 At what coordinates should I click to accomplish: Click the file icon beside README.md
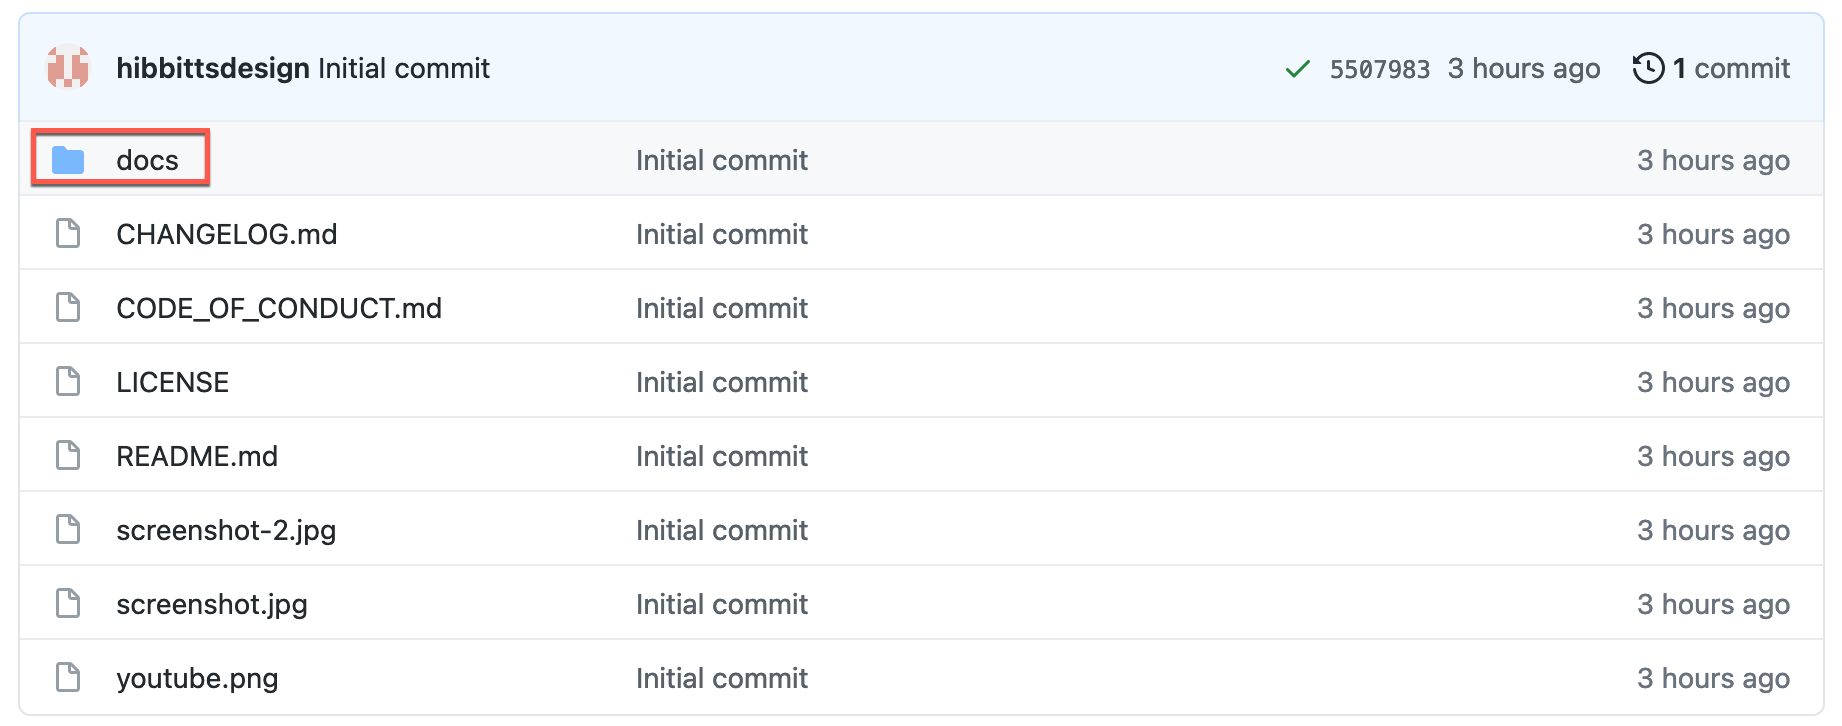67,455
